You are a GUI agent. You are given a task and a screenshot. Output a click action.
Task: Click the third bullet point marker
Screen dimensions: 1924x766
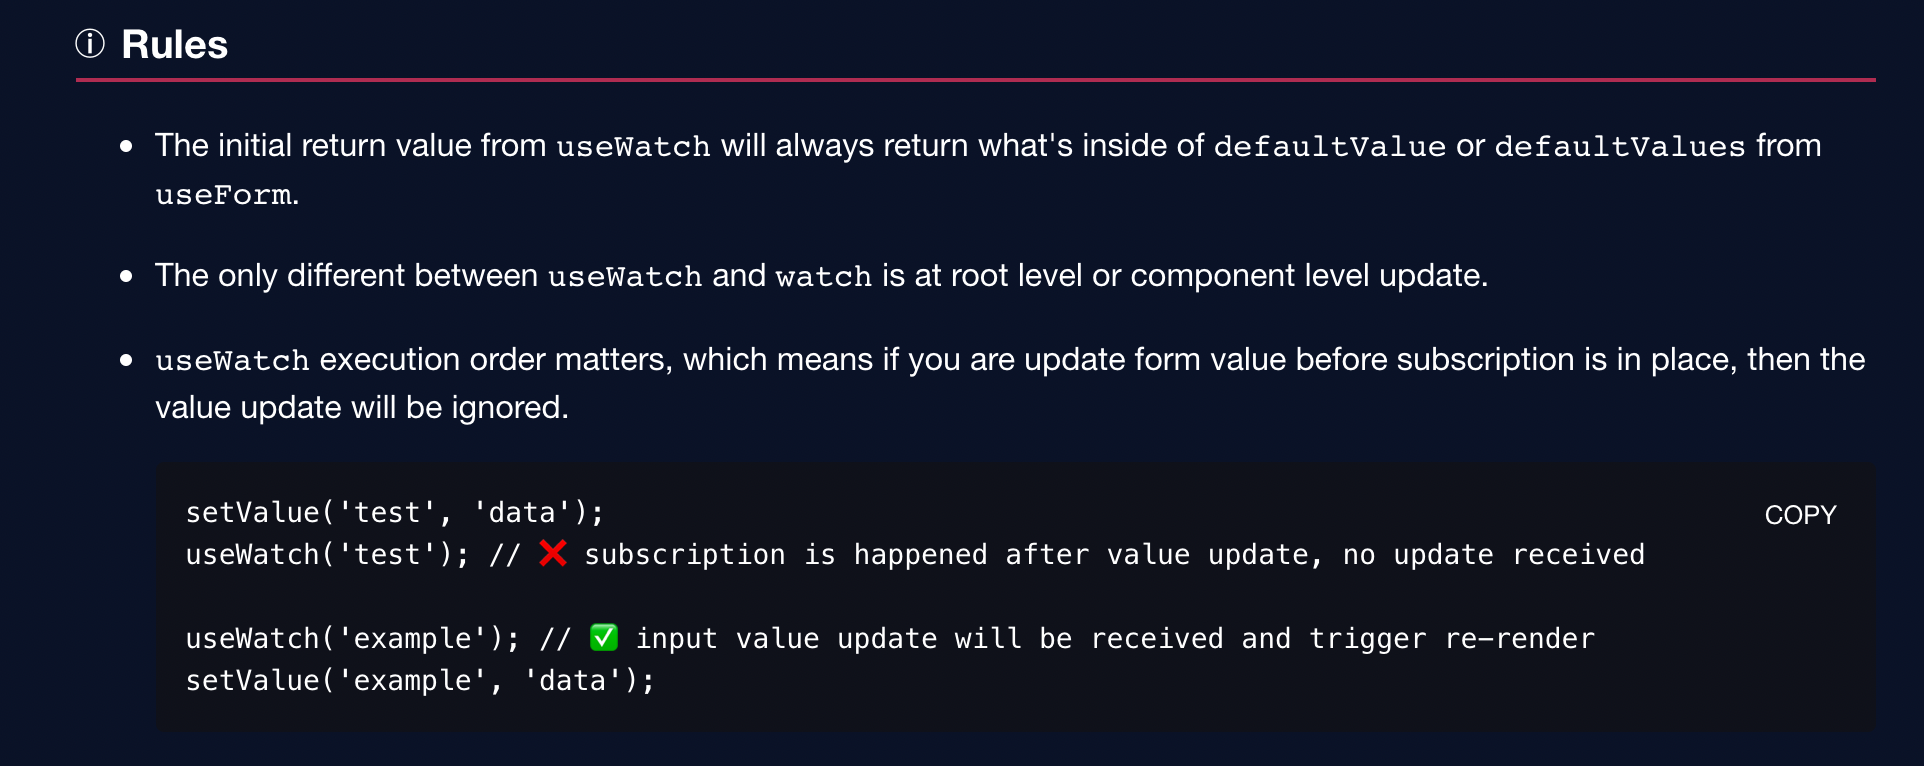[126, 360]
